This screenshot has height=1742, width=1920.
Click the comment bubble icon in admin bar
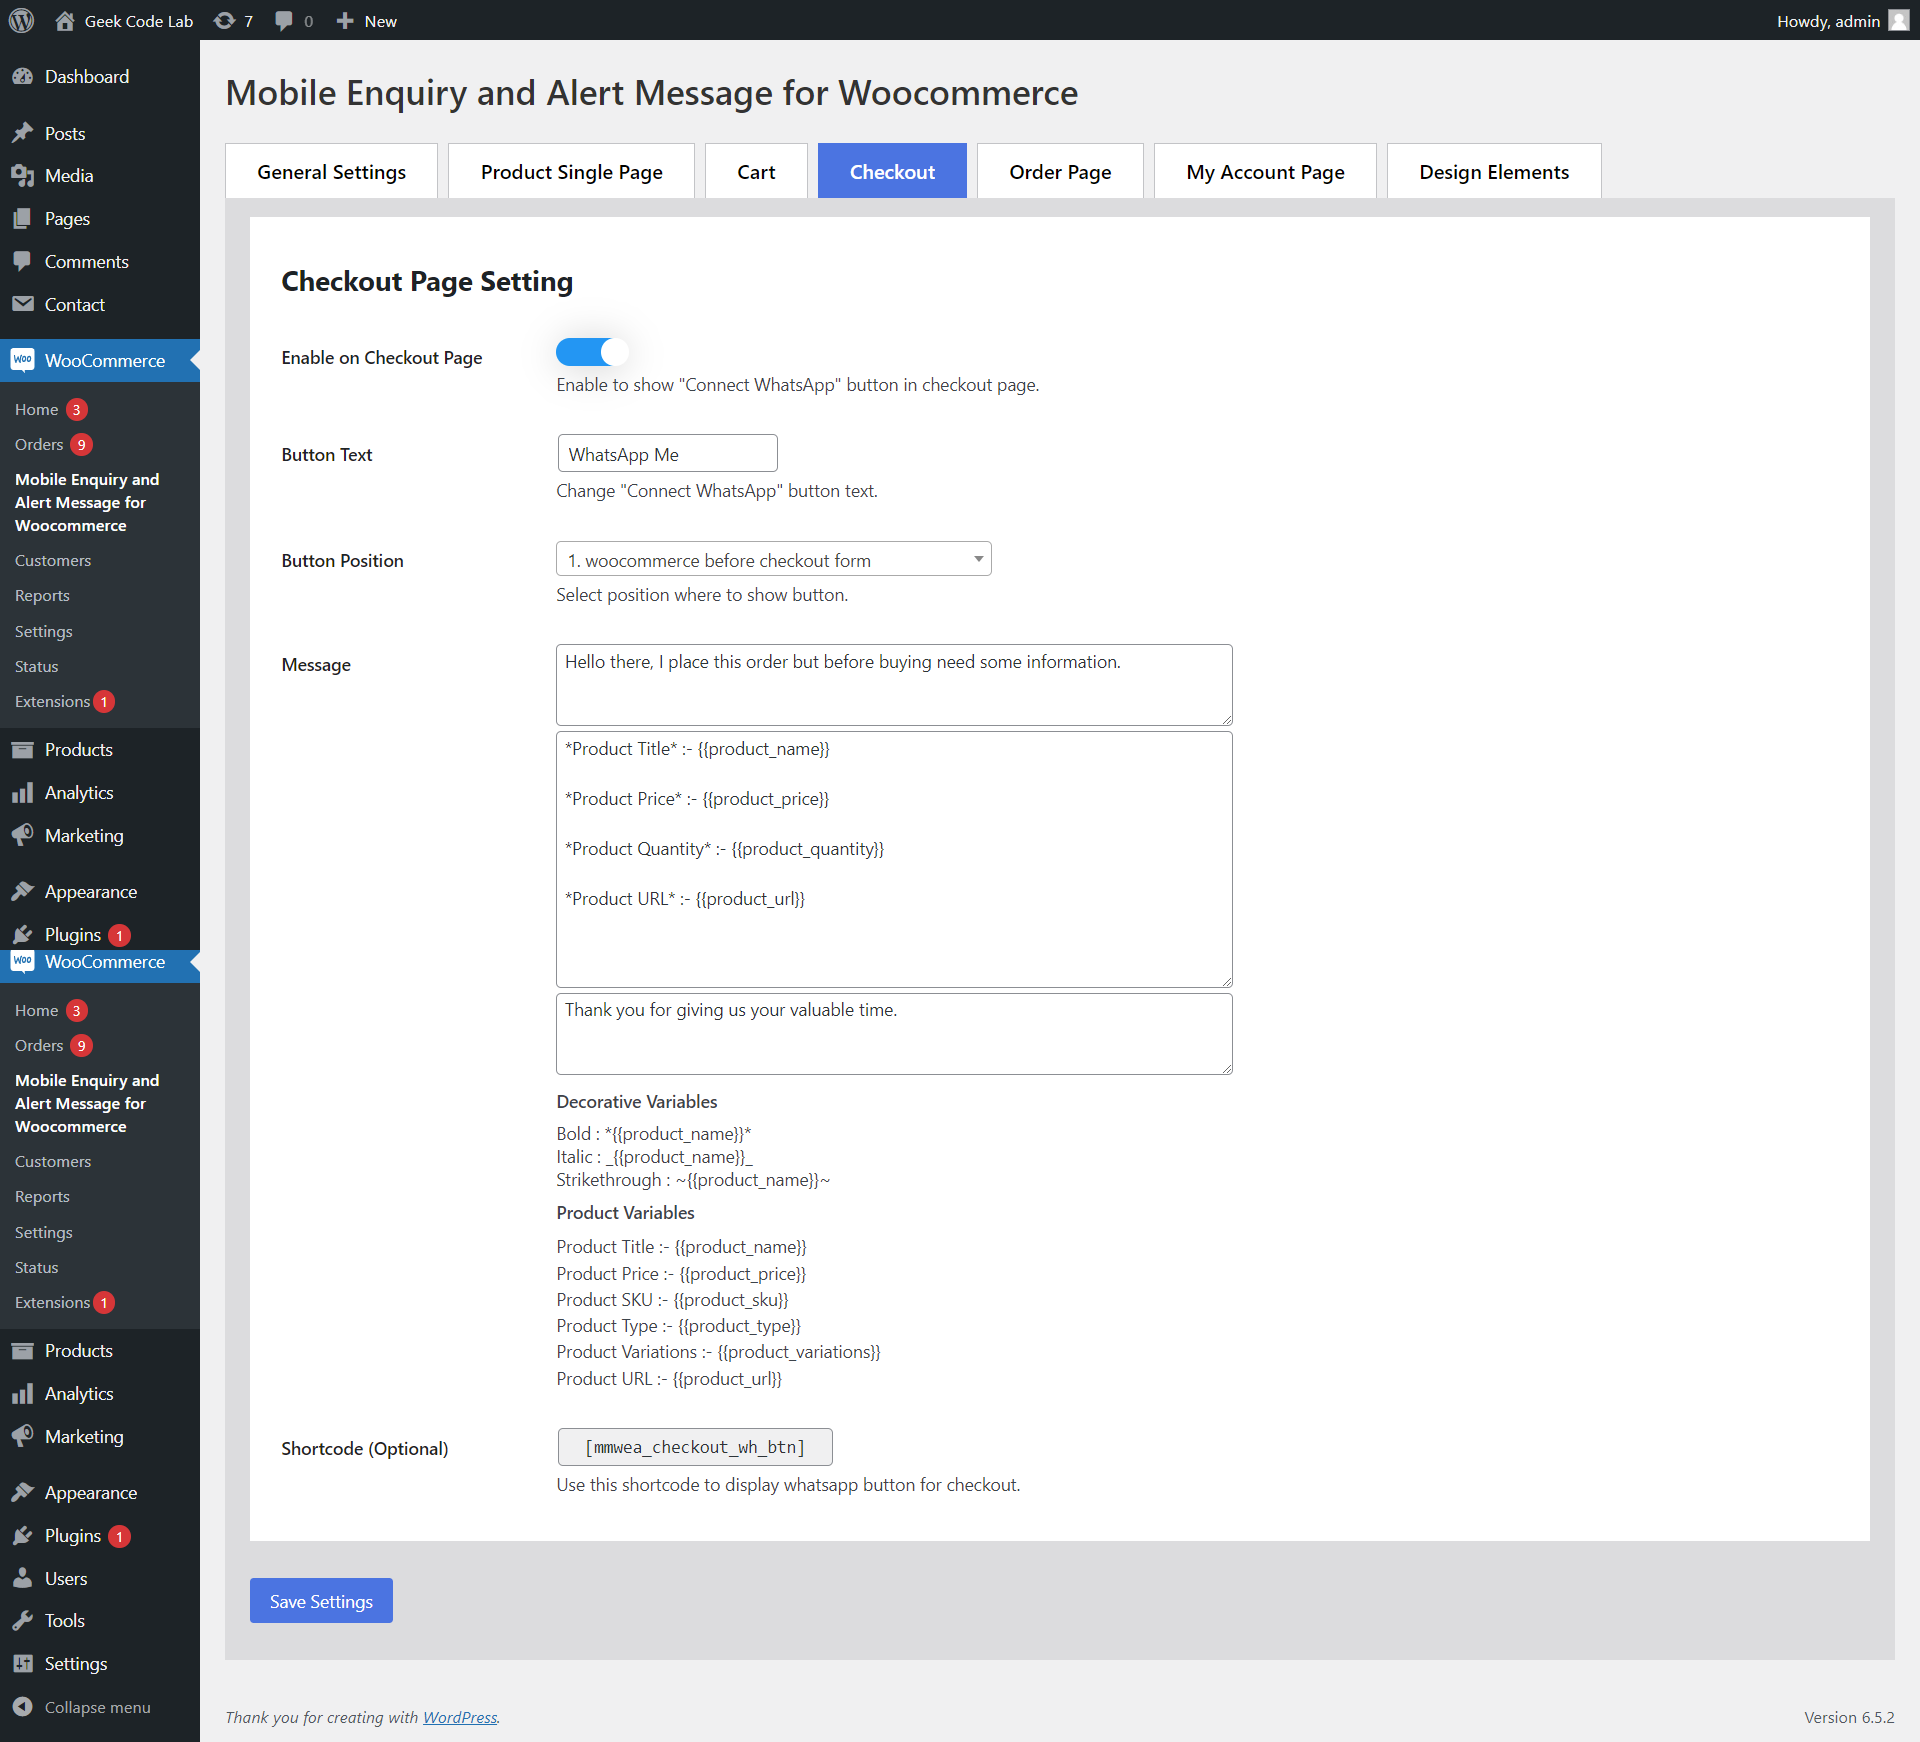coord(284,21)
